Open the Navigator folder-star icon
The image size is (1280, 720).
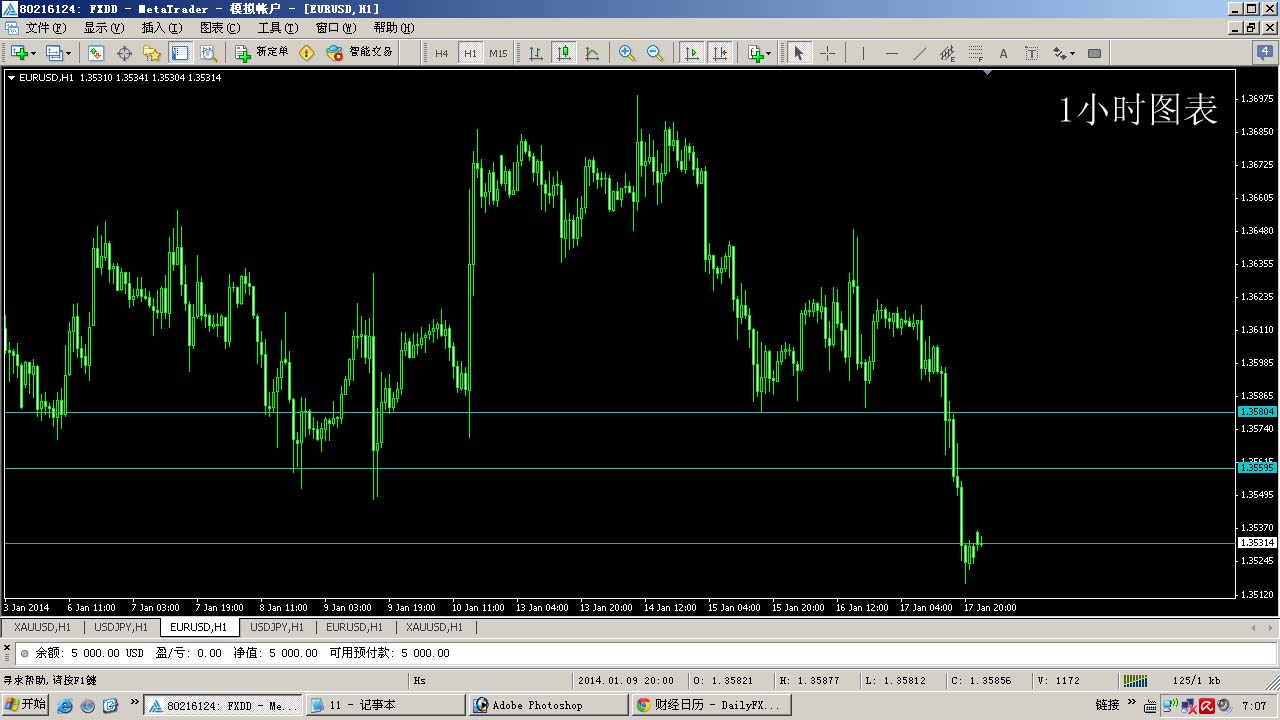point(152,53)
